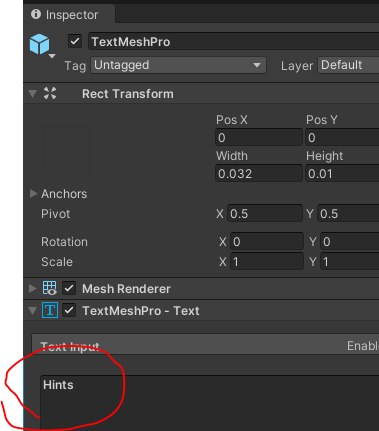Click the TextMeshPro - Text header label

[141, 311]
